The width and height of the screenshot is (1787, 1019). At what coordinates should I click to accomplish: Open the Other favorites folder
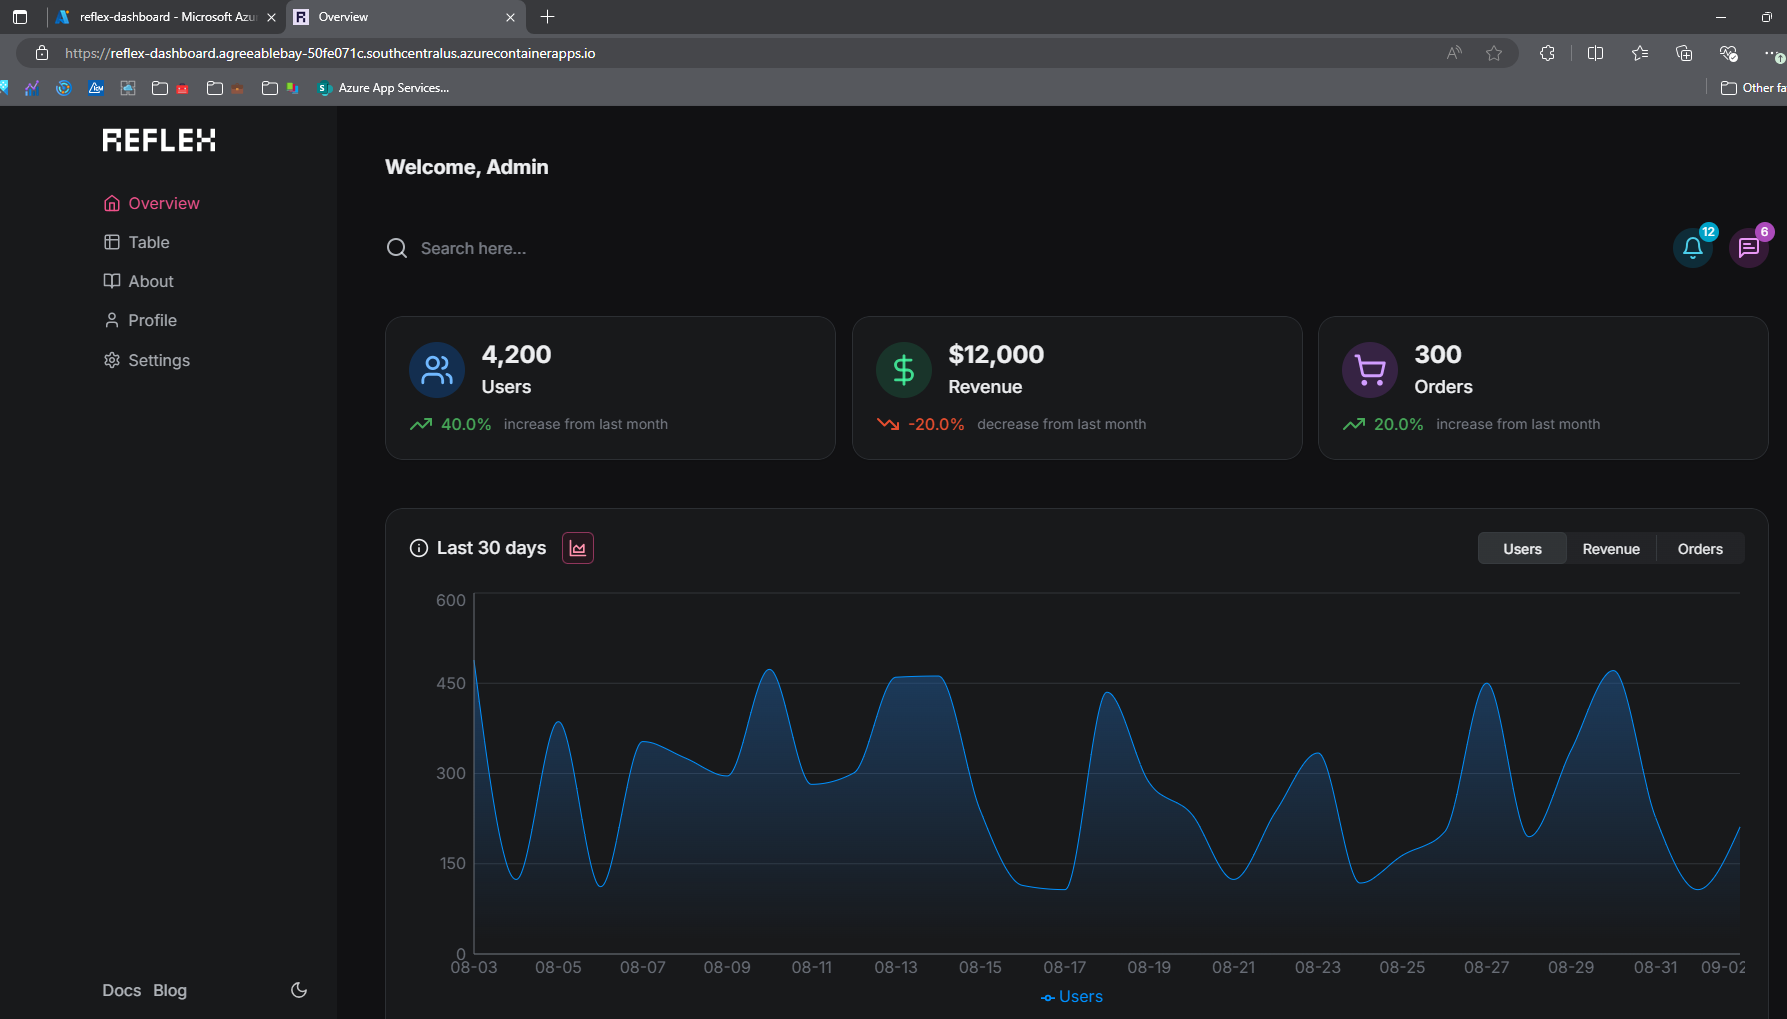(x=1752, y=88)
